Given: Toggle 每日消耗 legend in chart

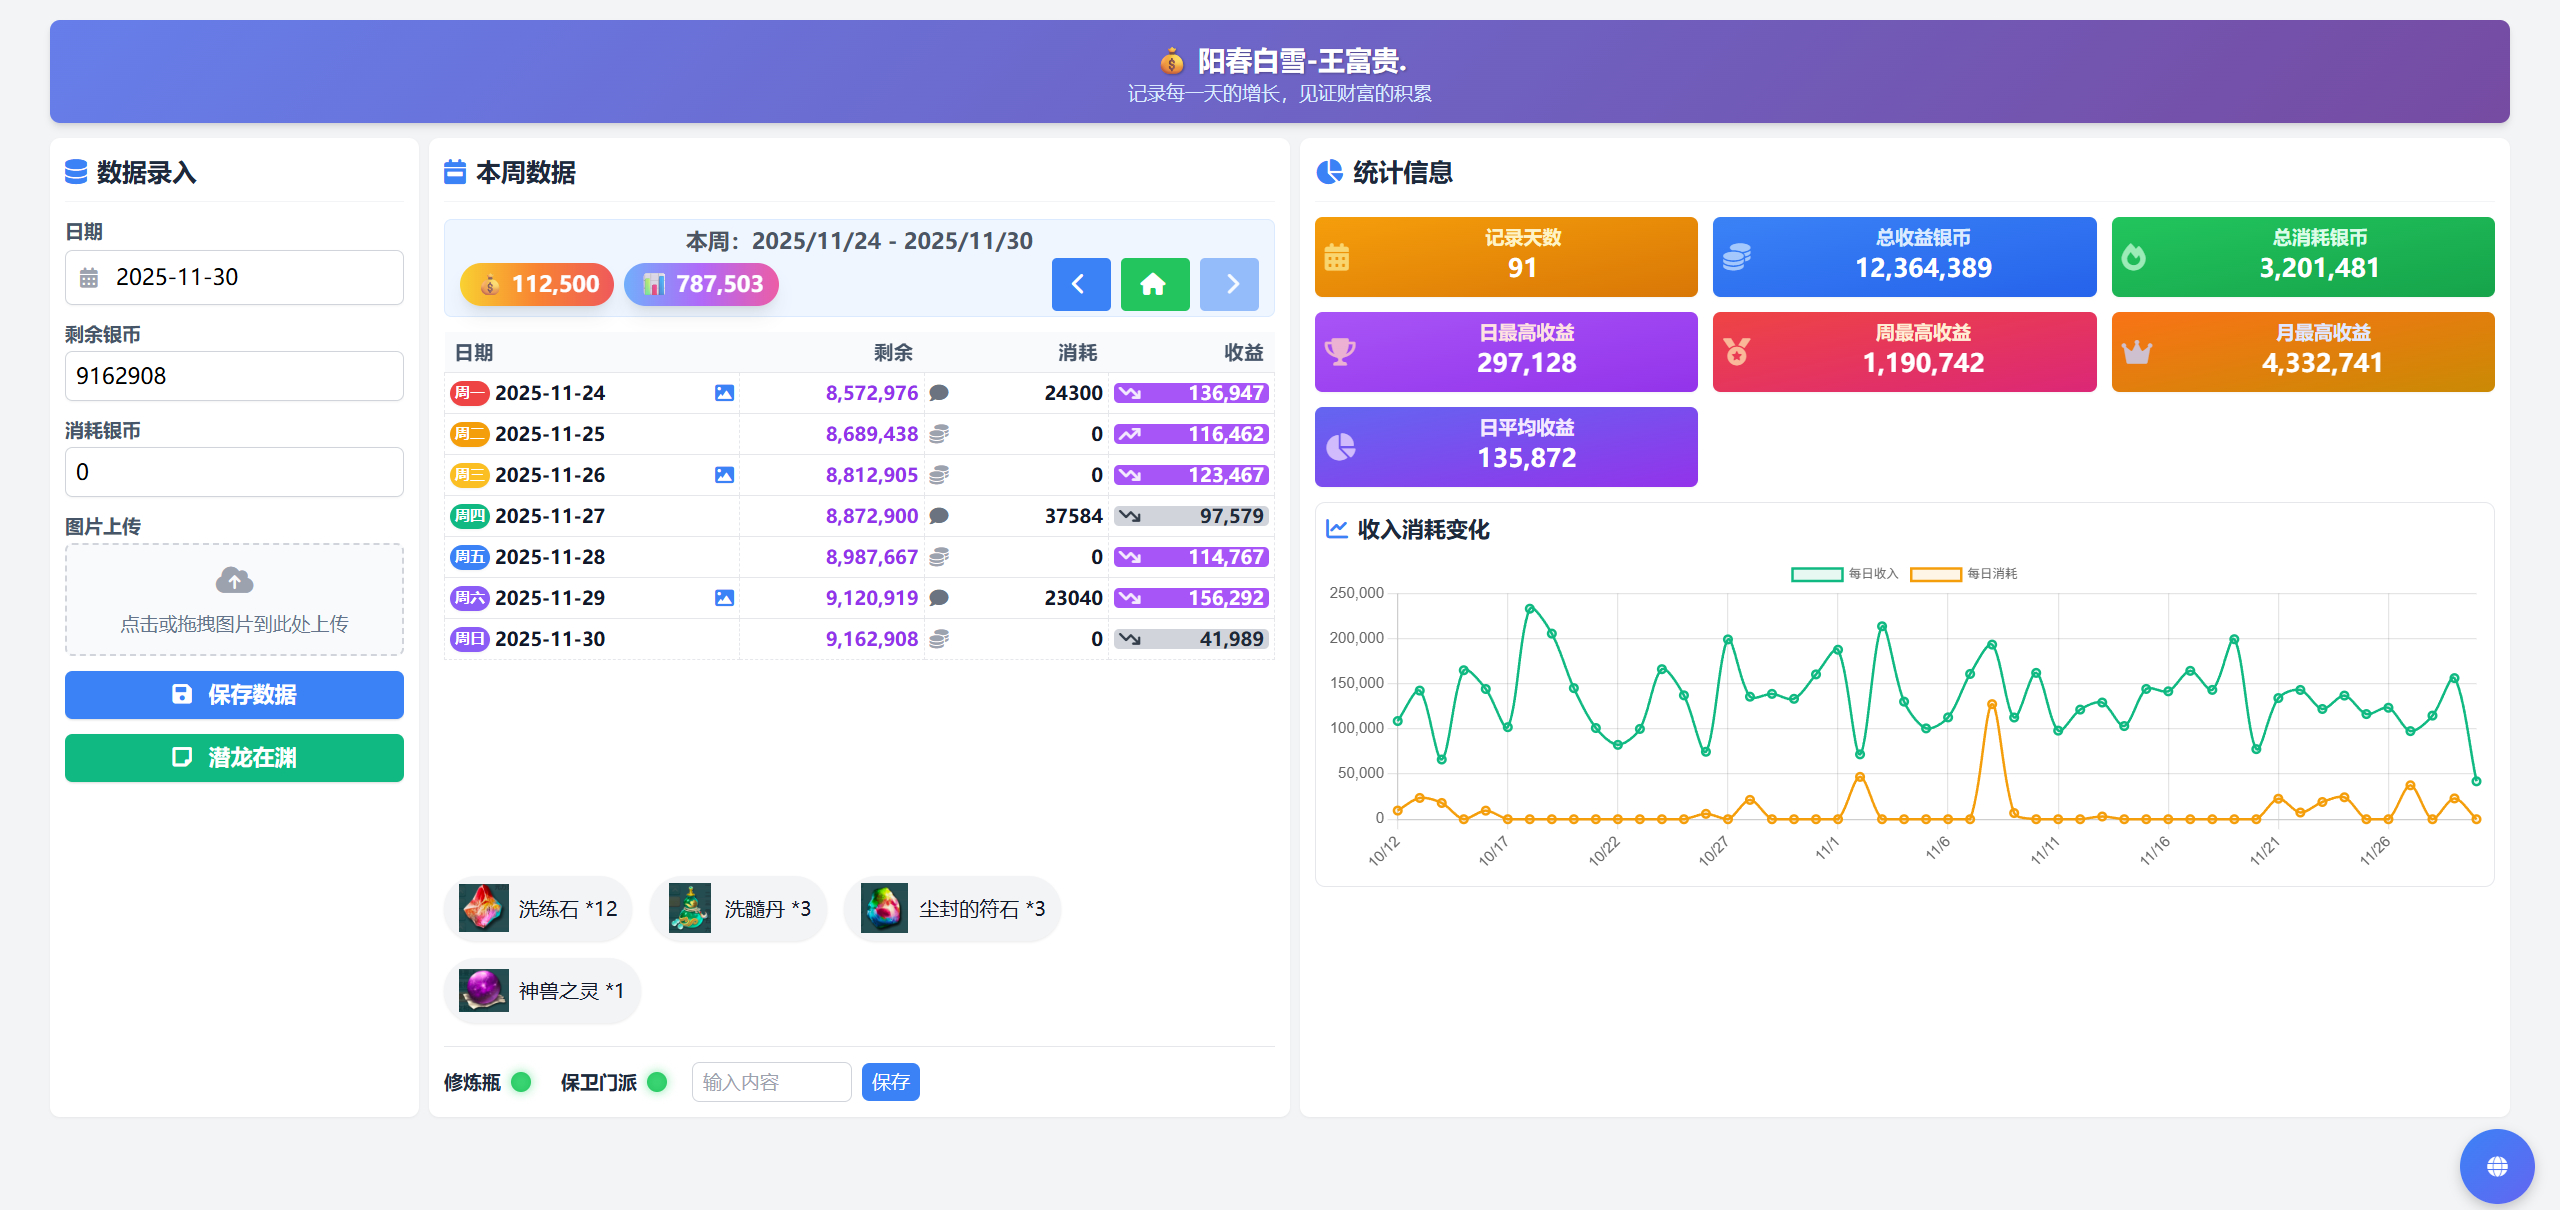Looking at the screenshot, I should point(1962,574).
